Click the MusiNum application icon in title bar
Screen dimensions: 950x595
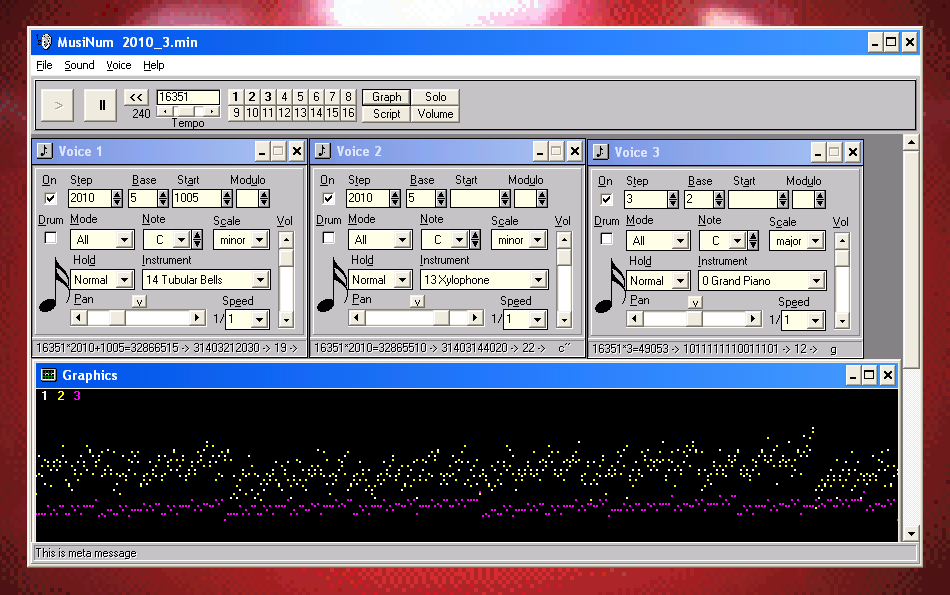click(x=44, y=42)
